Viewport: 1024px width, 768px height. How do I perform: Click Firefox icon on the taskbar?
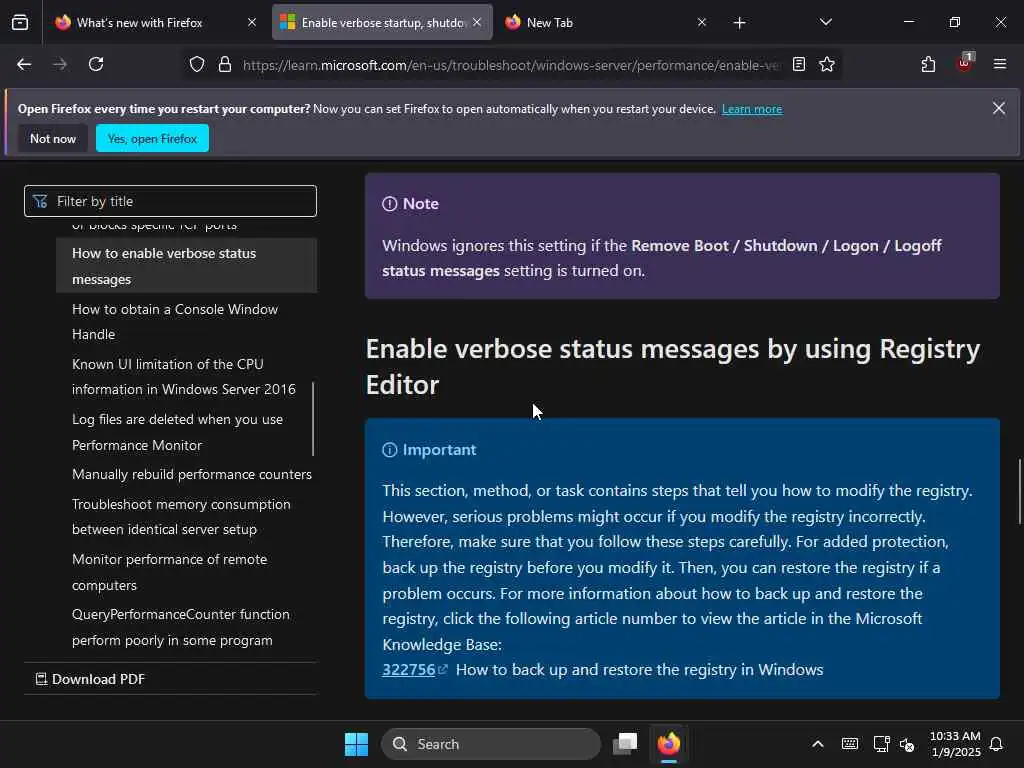click(x=669, y=744)
